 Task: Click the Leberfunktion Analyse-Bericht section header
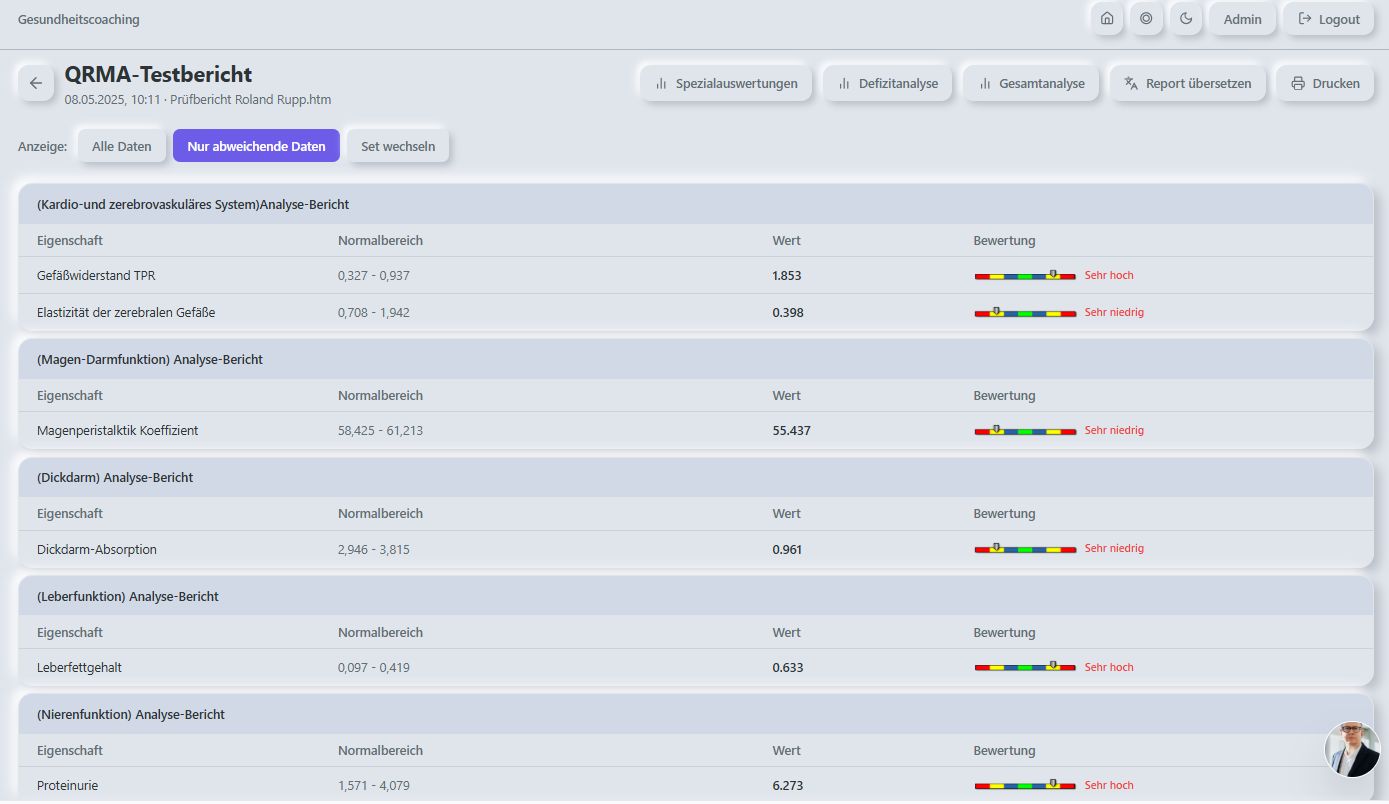(127, 596)
